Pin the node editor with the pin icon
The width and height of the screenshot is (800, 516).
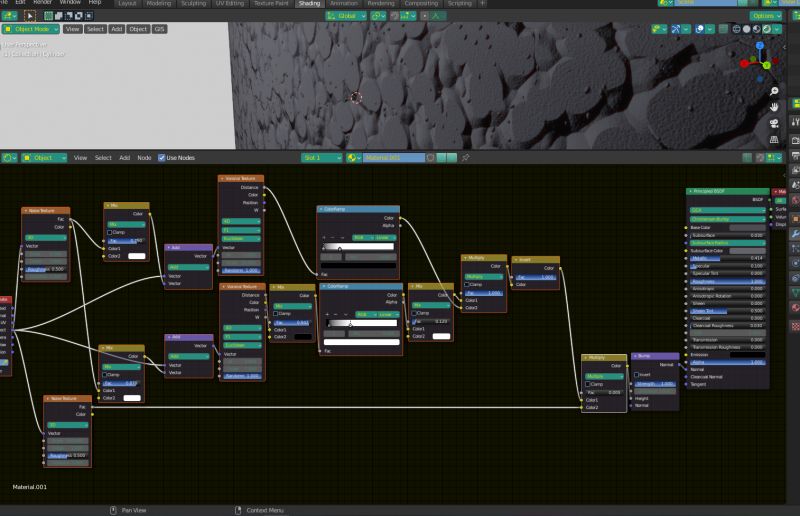point(465,158)
